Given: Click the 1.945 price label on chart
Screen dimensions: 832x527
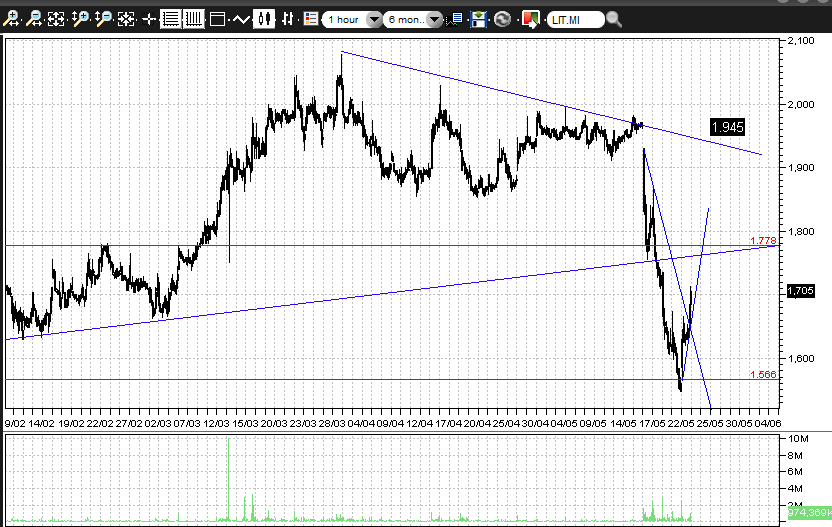Looking at the screenshot, I should click(x=727, y=127).
